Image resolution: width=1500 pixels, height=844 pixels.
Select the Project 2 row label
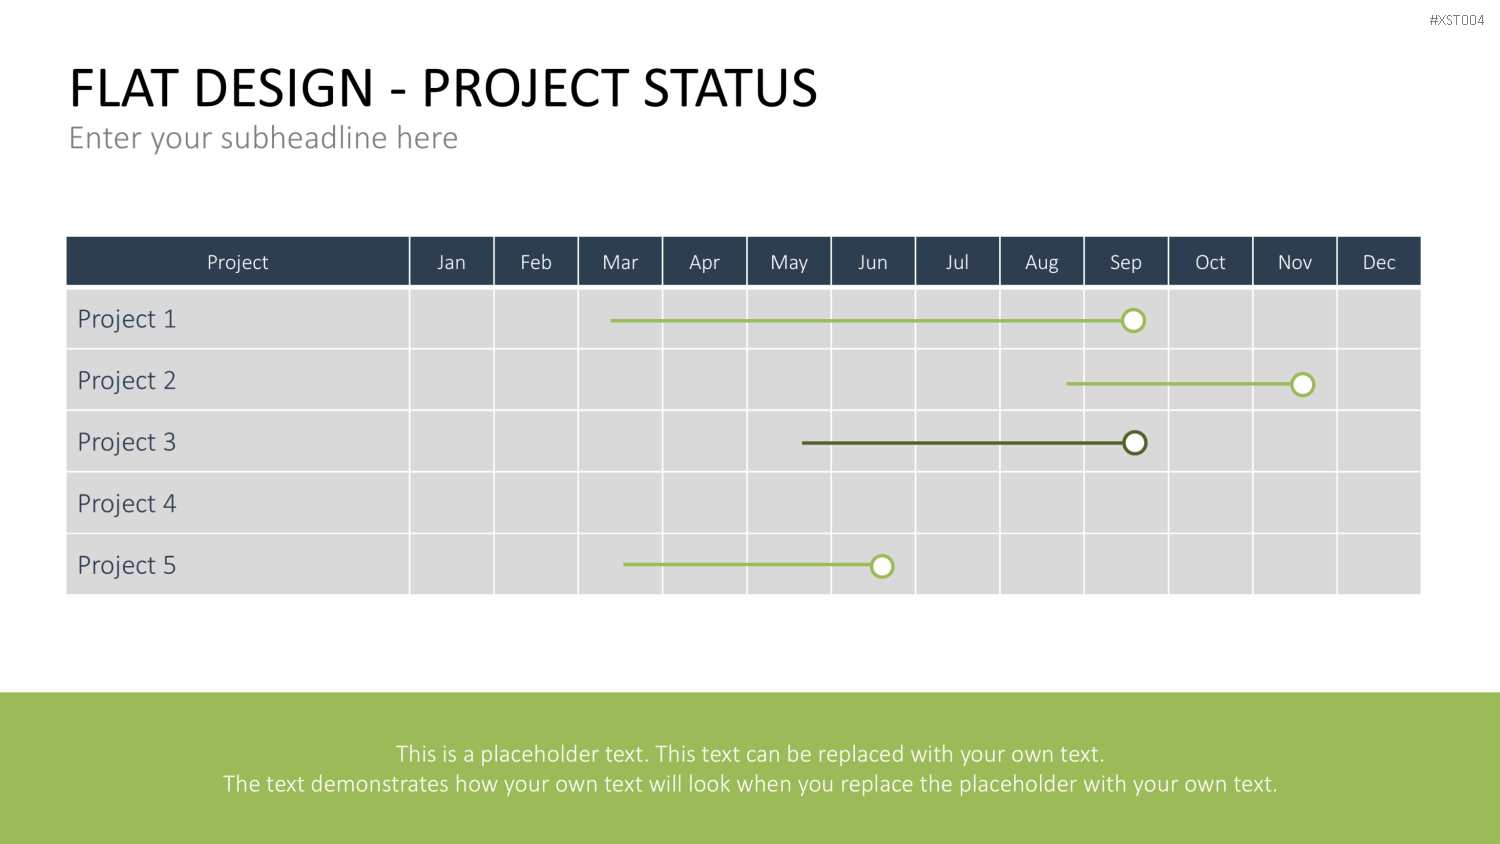(x=127, y=380)
